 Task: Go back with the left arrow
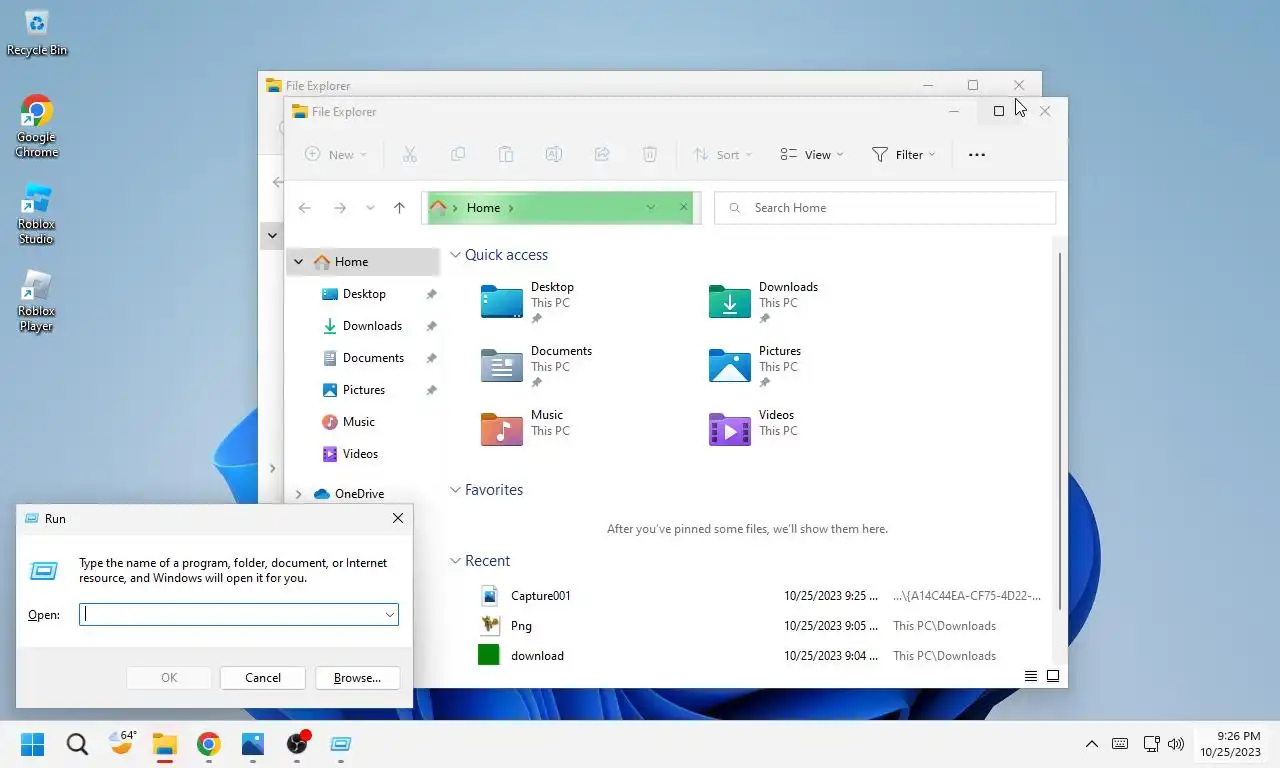point(305,208)
